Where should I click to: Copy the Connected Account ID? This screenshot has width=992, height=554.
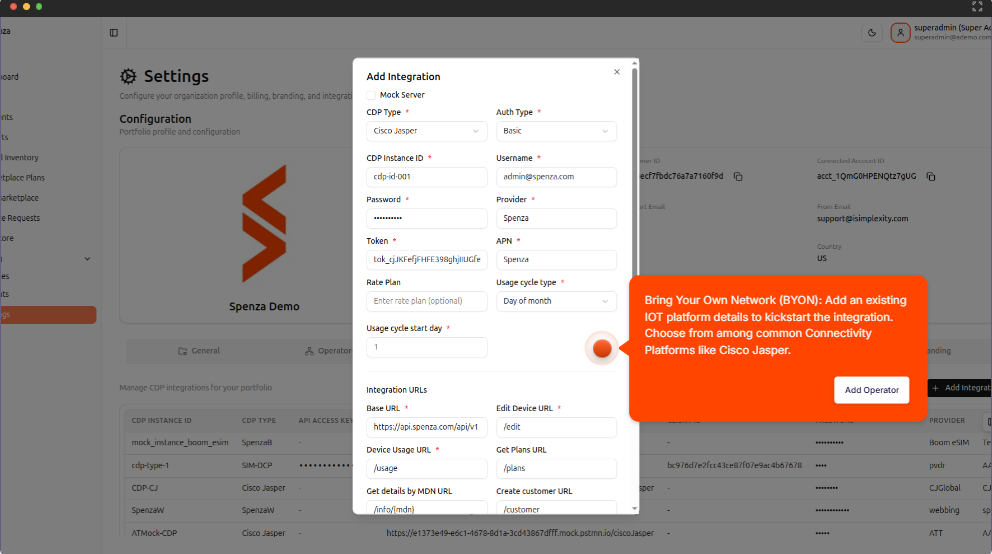click(x=931, y=176)
